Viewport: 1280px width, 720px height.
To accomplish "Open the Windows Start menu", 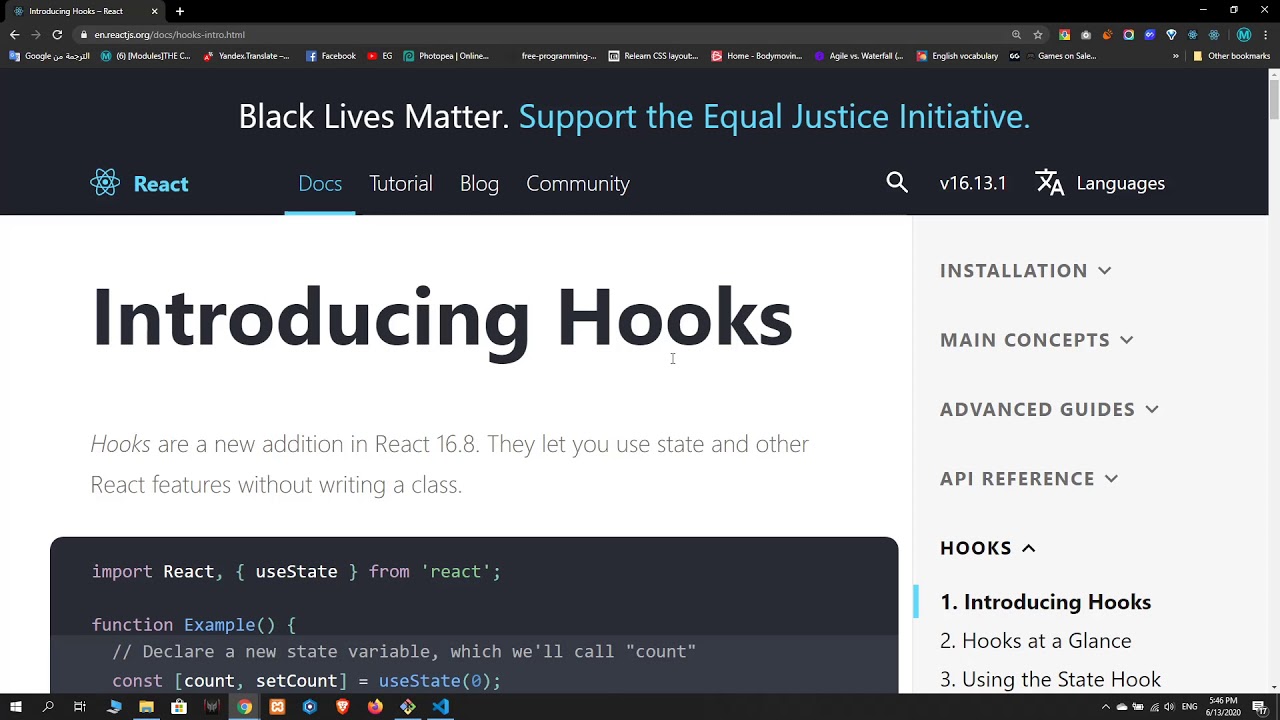I will tap(16, 707).
